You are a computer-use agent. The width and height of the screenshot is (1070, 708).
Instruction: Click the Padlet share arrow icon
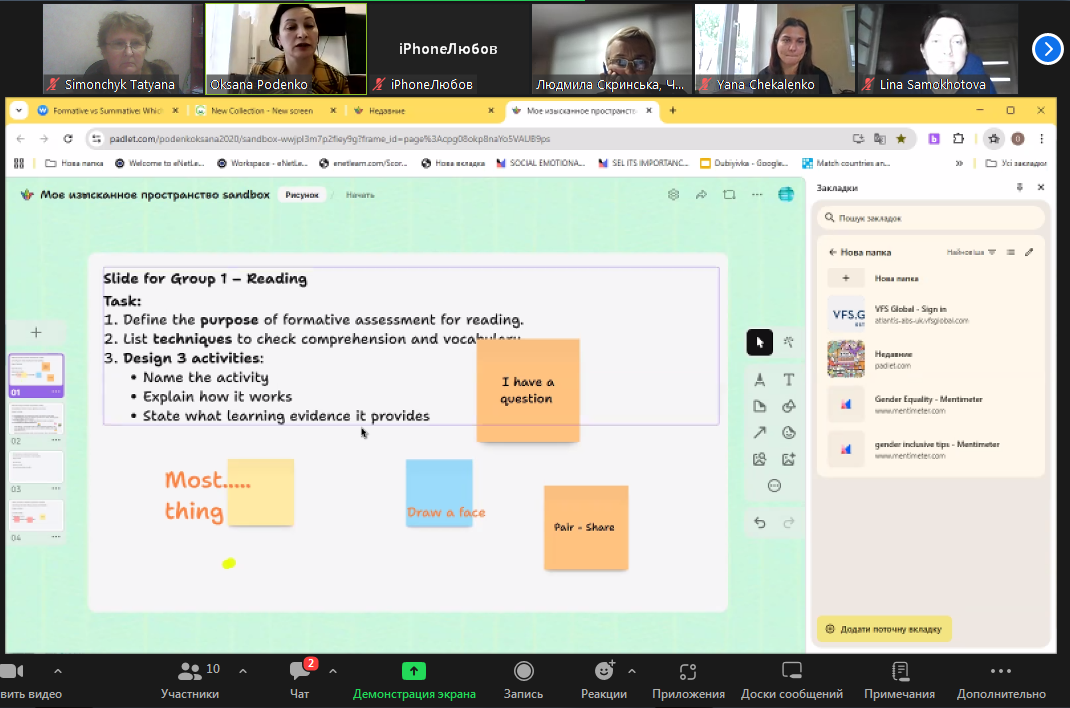pyautogui.click(x=701, y=194)
